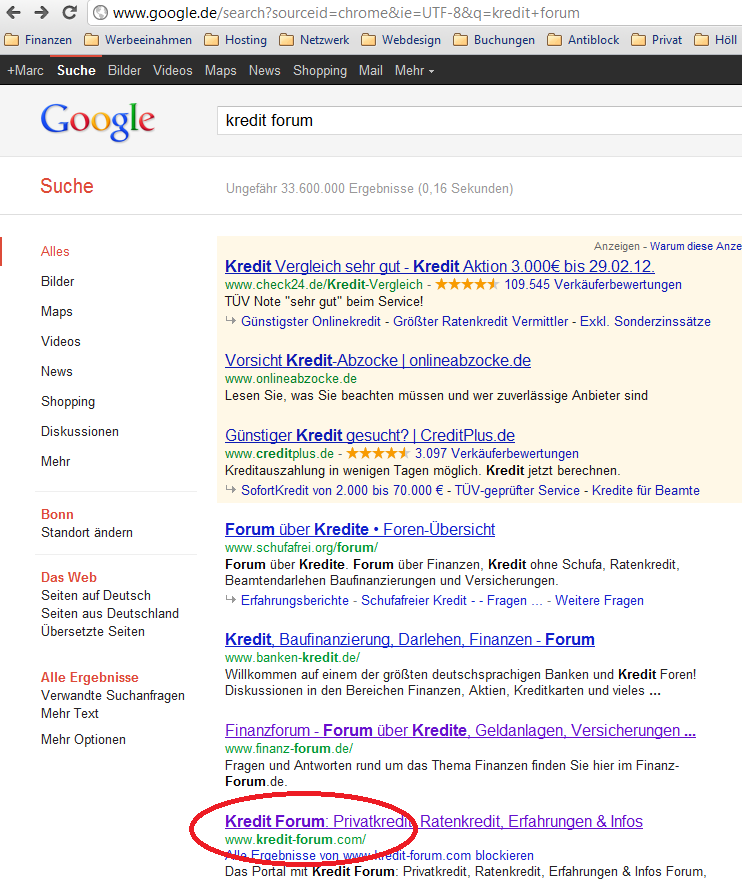The width and height of the screenshot is (742, 882).
Task: Open the Finanzen bookmark folder
Action: (x=38, y=40)
